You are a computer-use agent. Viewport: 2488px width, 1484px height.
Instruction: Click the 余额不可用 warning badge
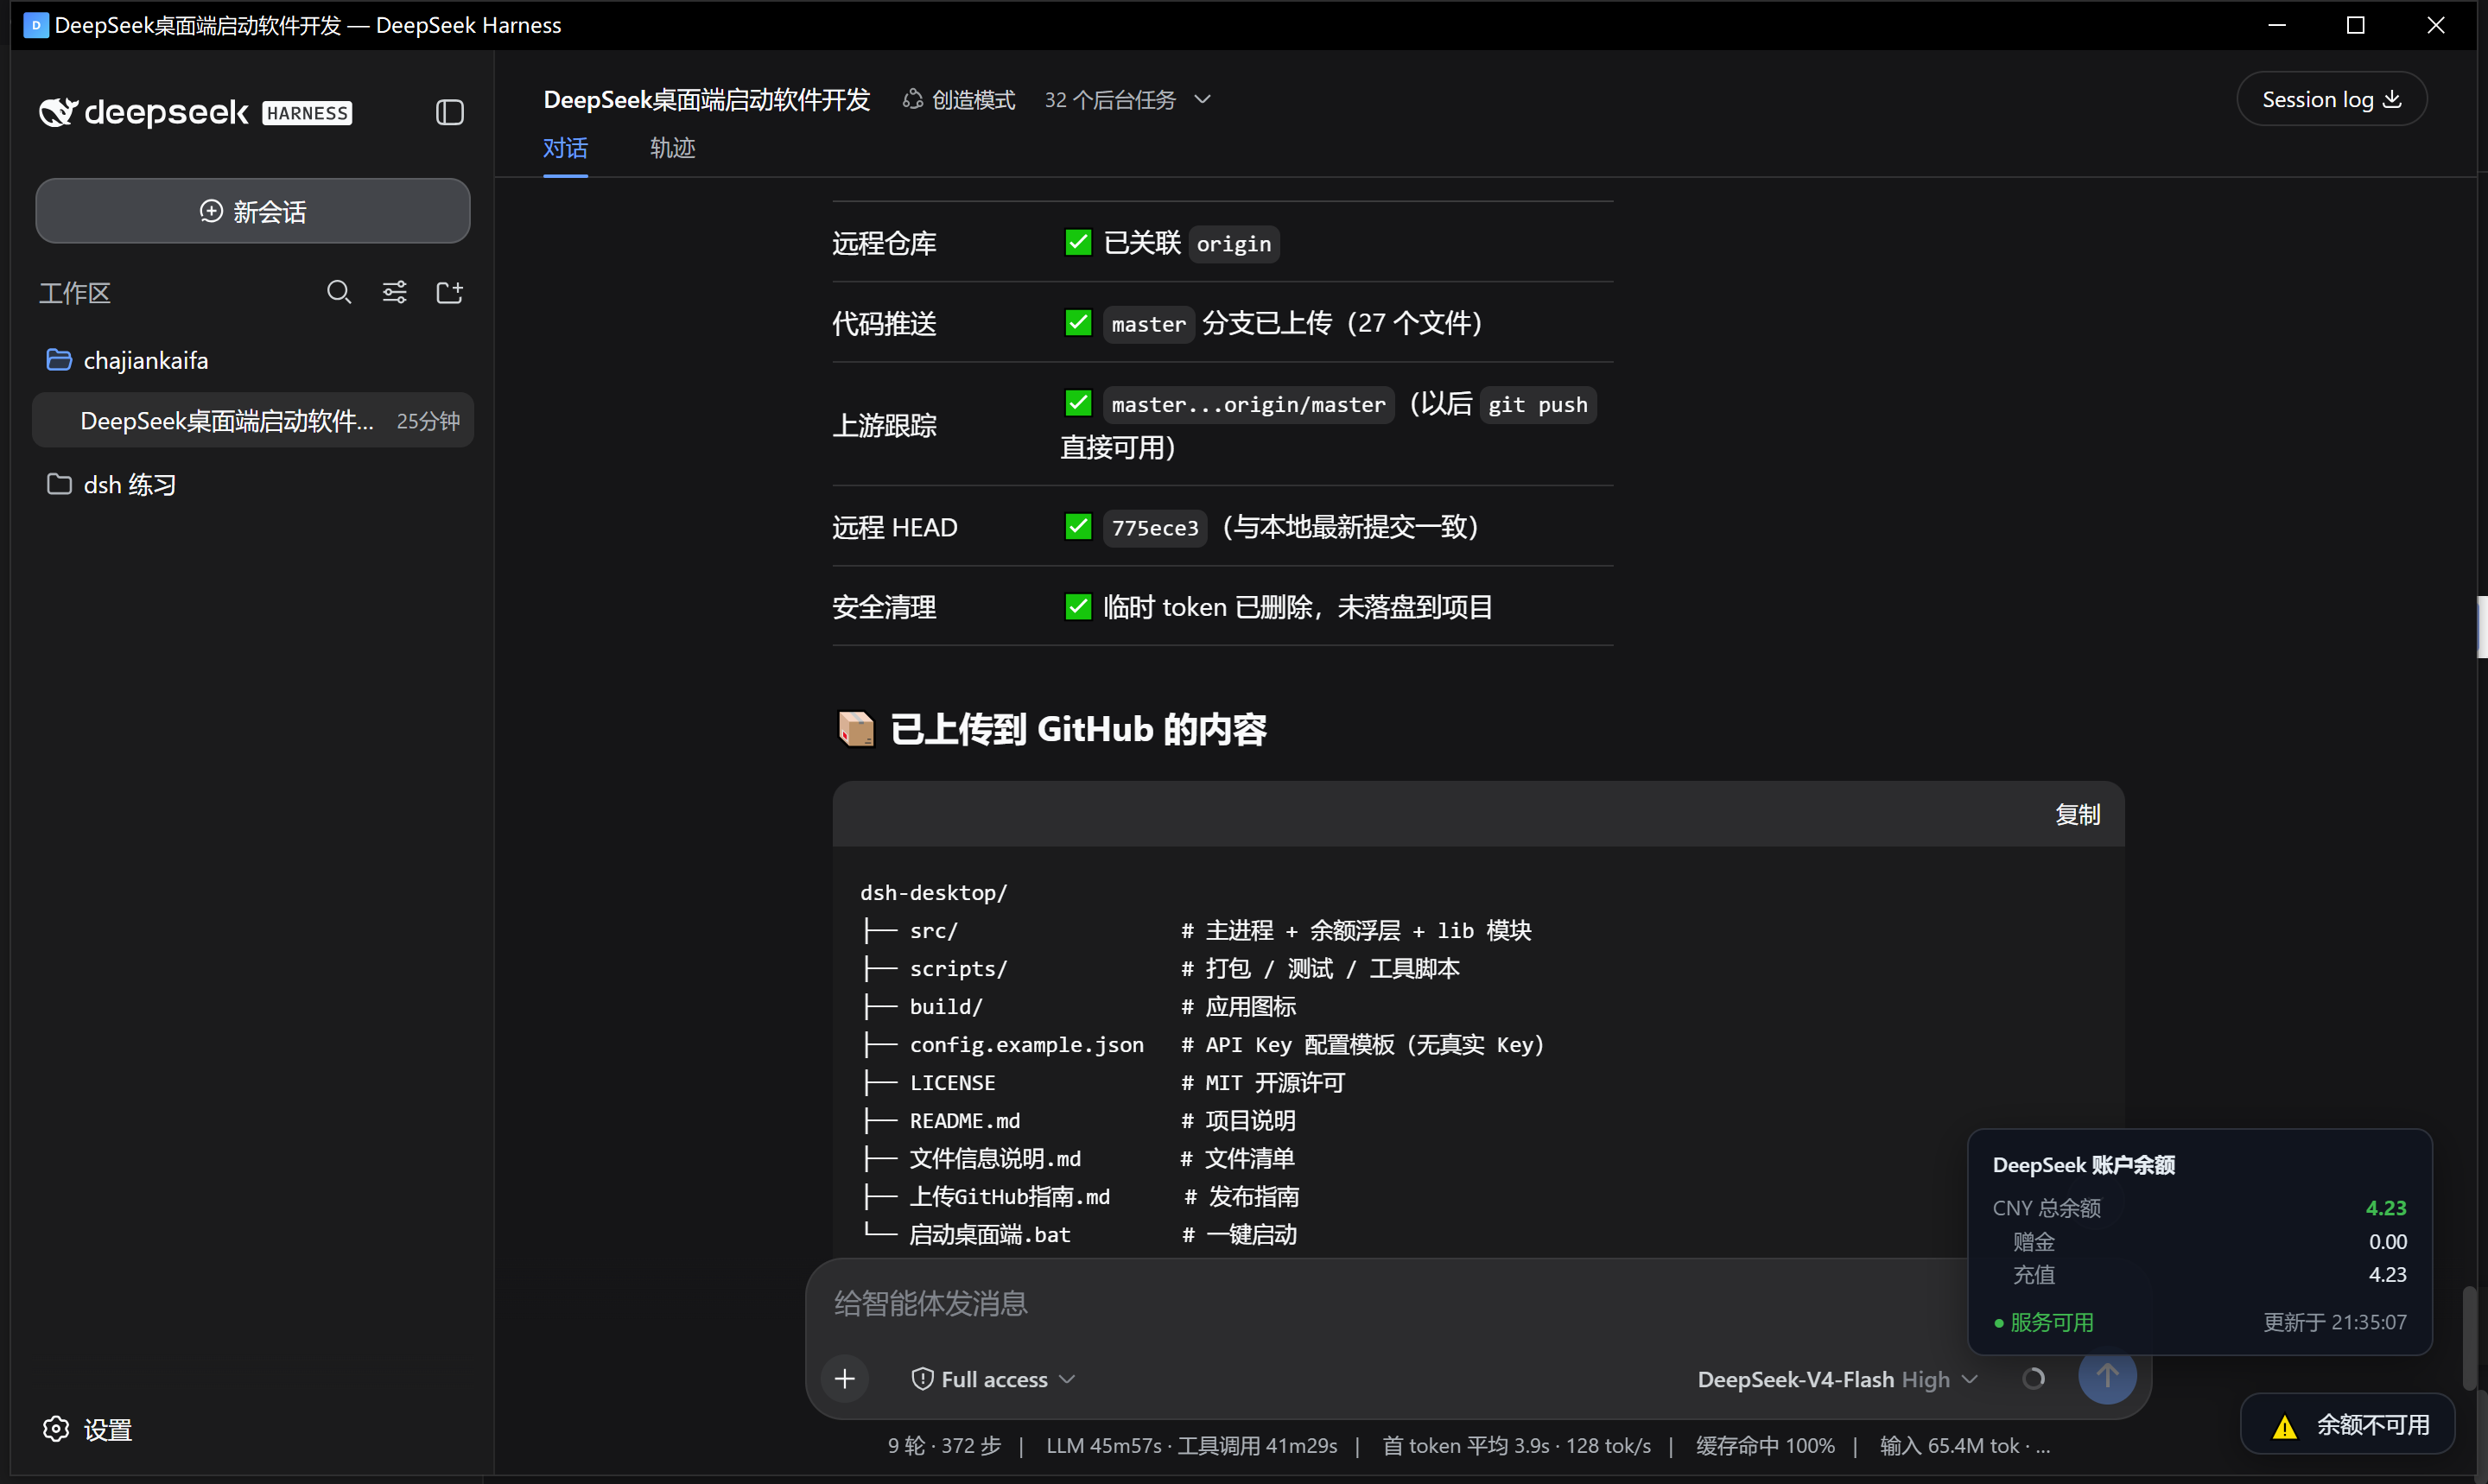[x=2348, y=1425]
